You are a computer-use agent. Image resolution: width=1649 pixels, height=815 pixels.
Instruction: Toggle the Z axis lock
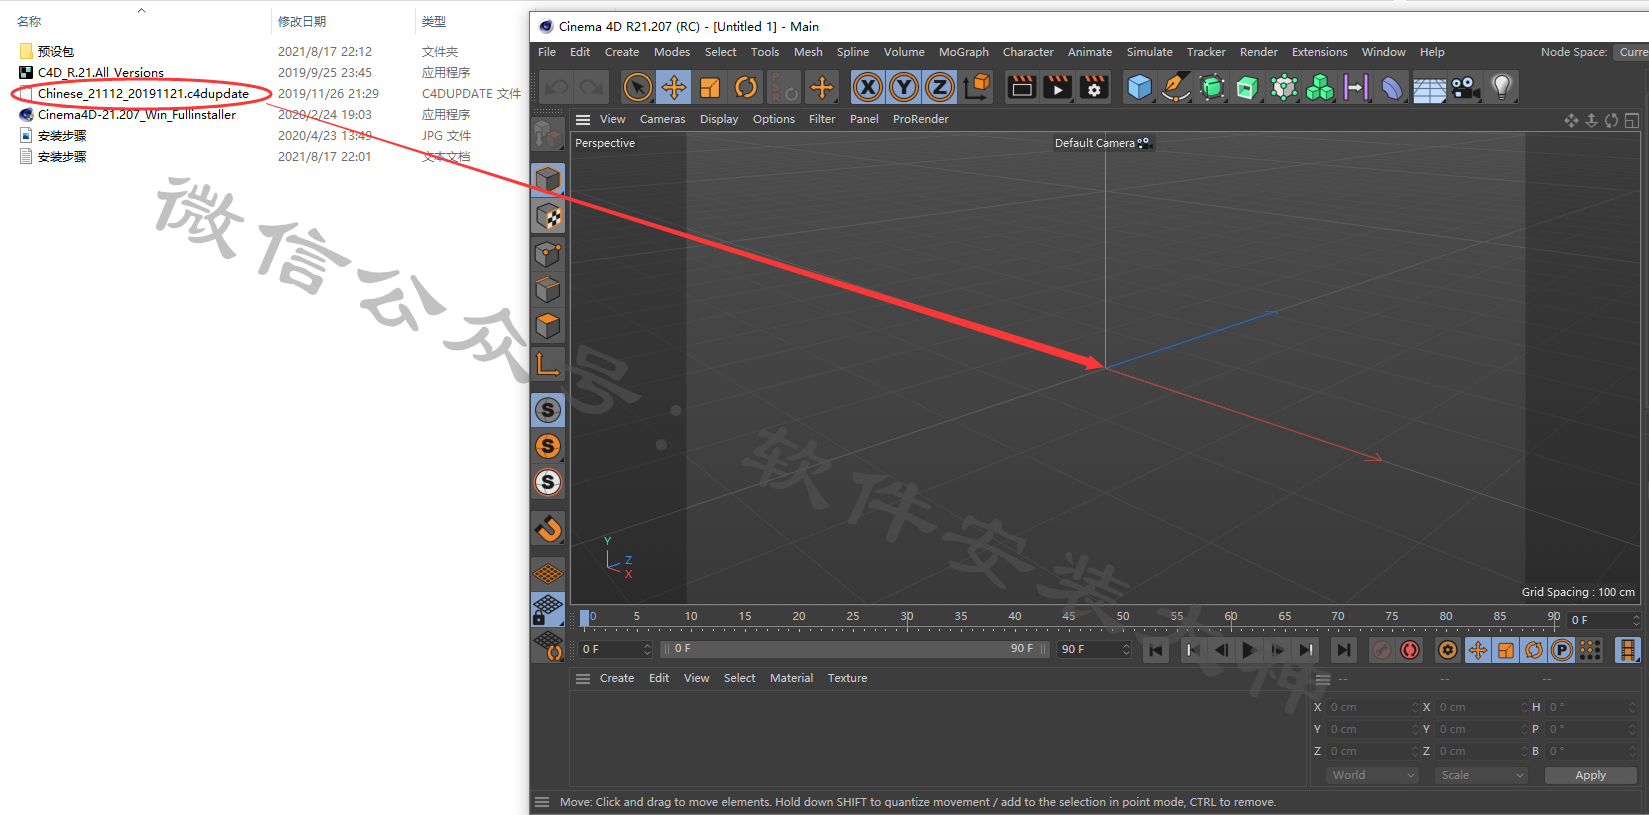click(x=940, y=88)
